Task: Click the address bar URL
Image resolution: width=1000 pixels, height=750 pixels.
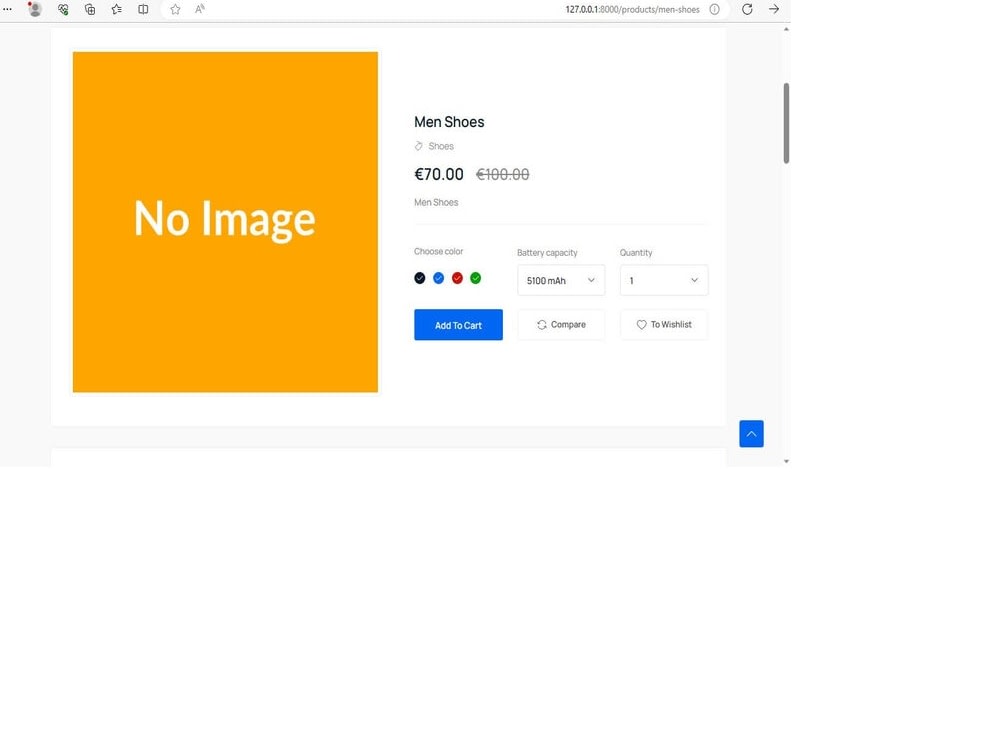Action: (632, 10)
